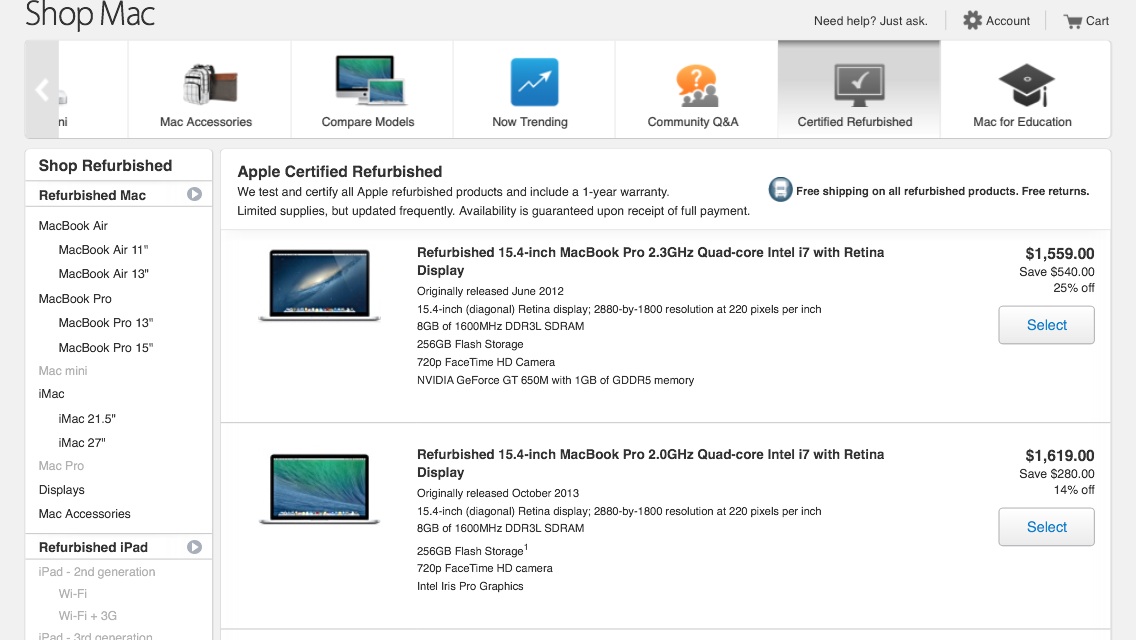Open the Now Trending chart icon
Viewport: 1136px width, 640px height.
(x=534, y=82)
